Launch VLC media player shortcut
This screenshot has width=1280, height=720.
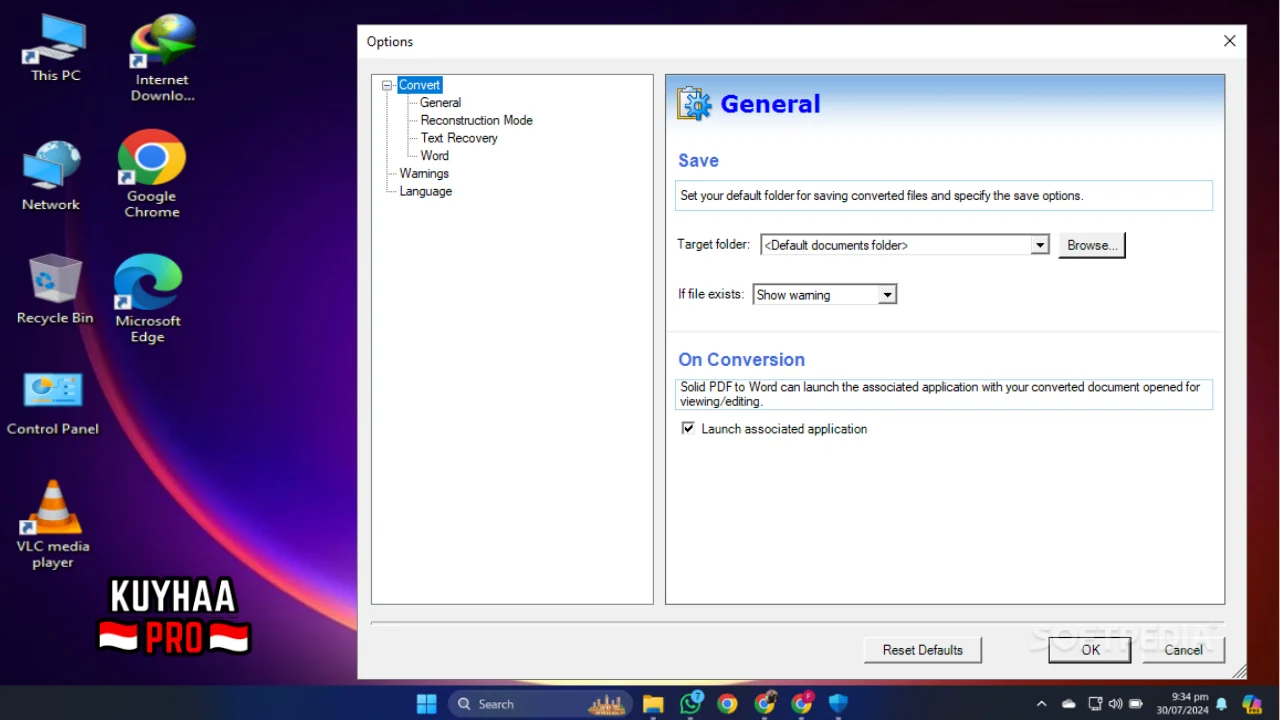point(53,524)
